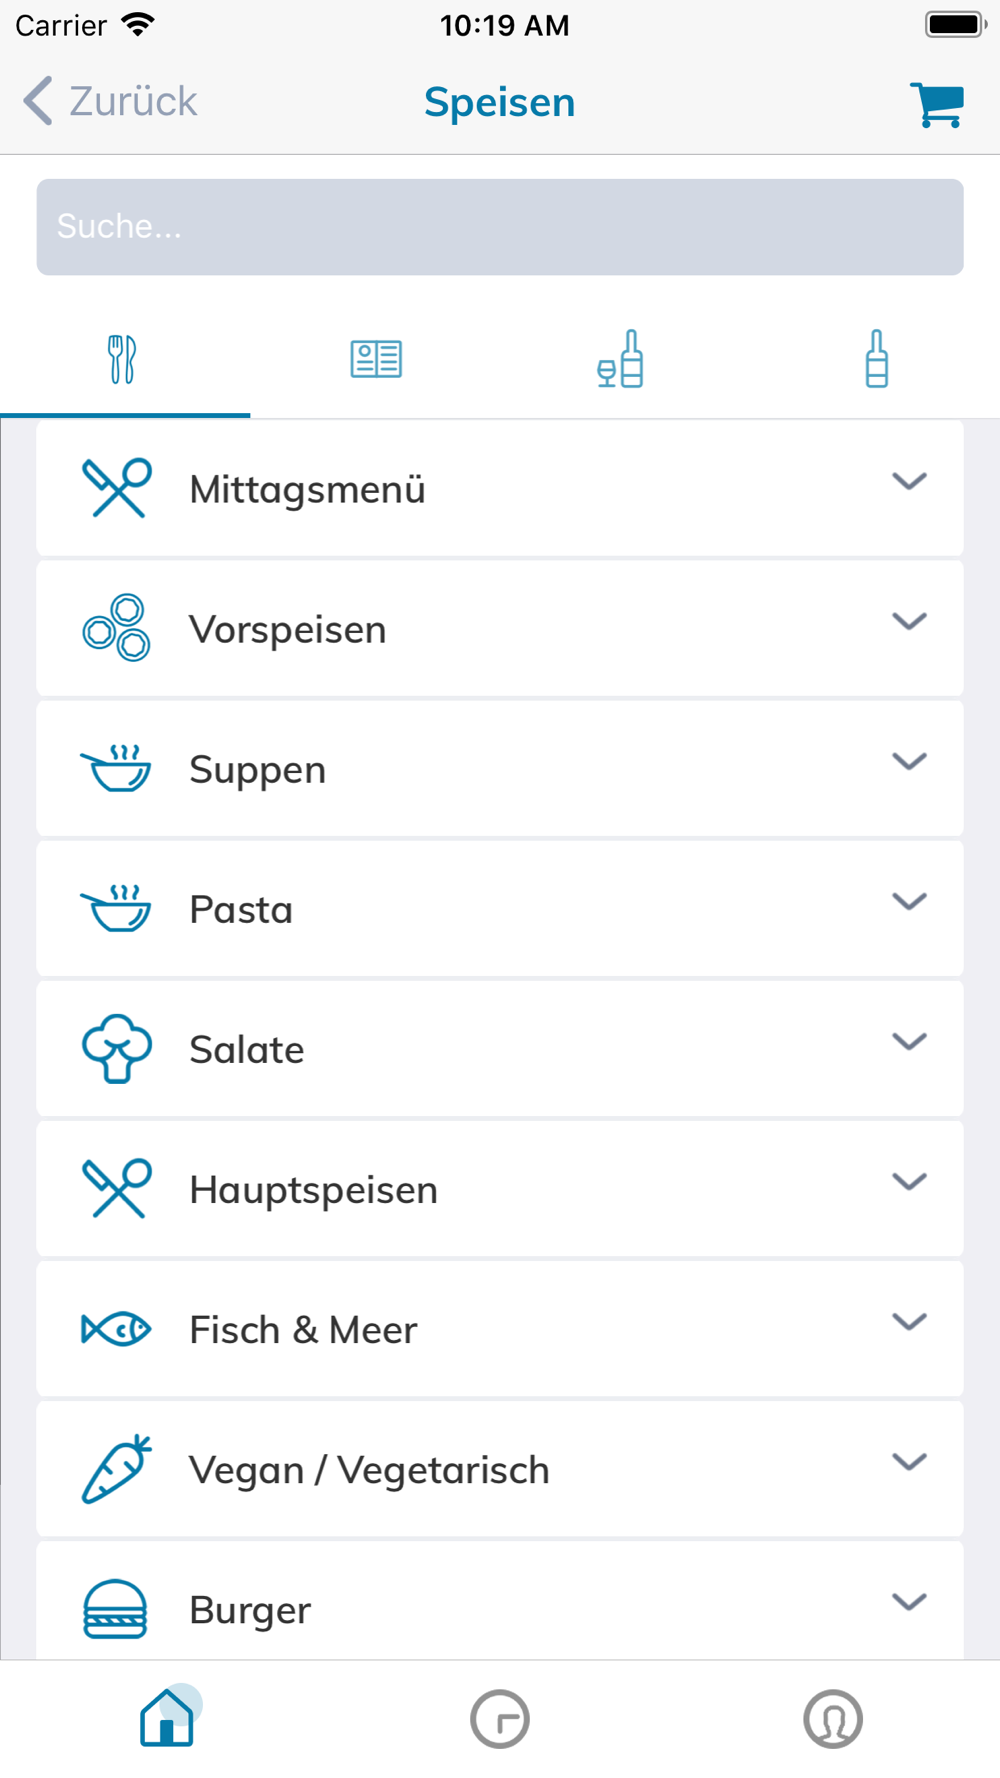1000x1778 pixels.
Task: Select the Vorspeisen category label
Action: 288,630
